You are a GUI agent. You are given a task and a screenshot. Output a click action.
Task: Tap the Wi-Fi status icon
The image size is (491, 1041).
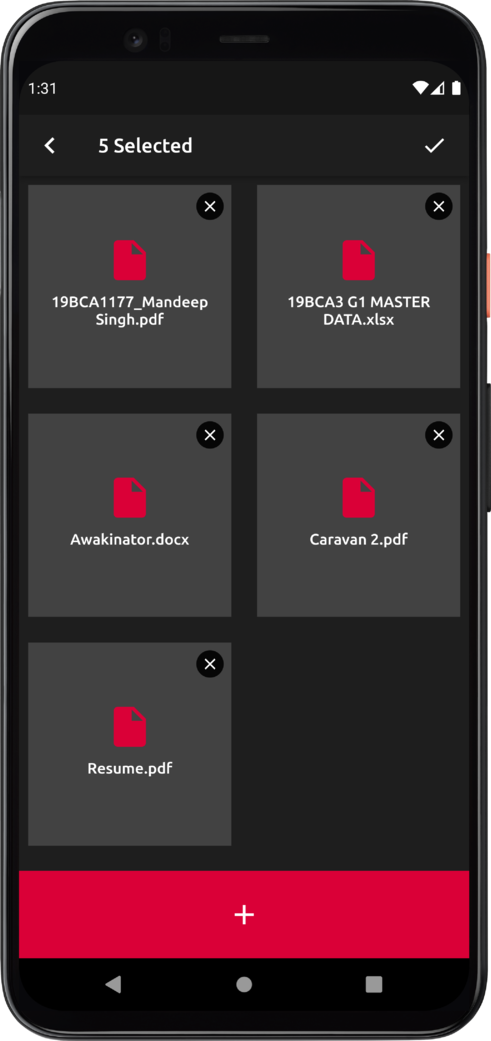pos(419,88)
